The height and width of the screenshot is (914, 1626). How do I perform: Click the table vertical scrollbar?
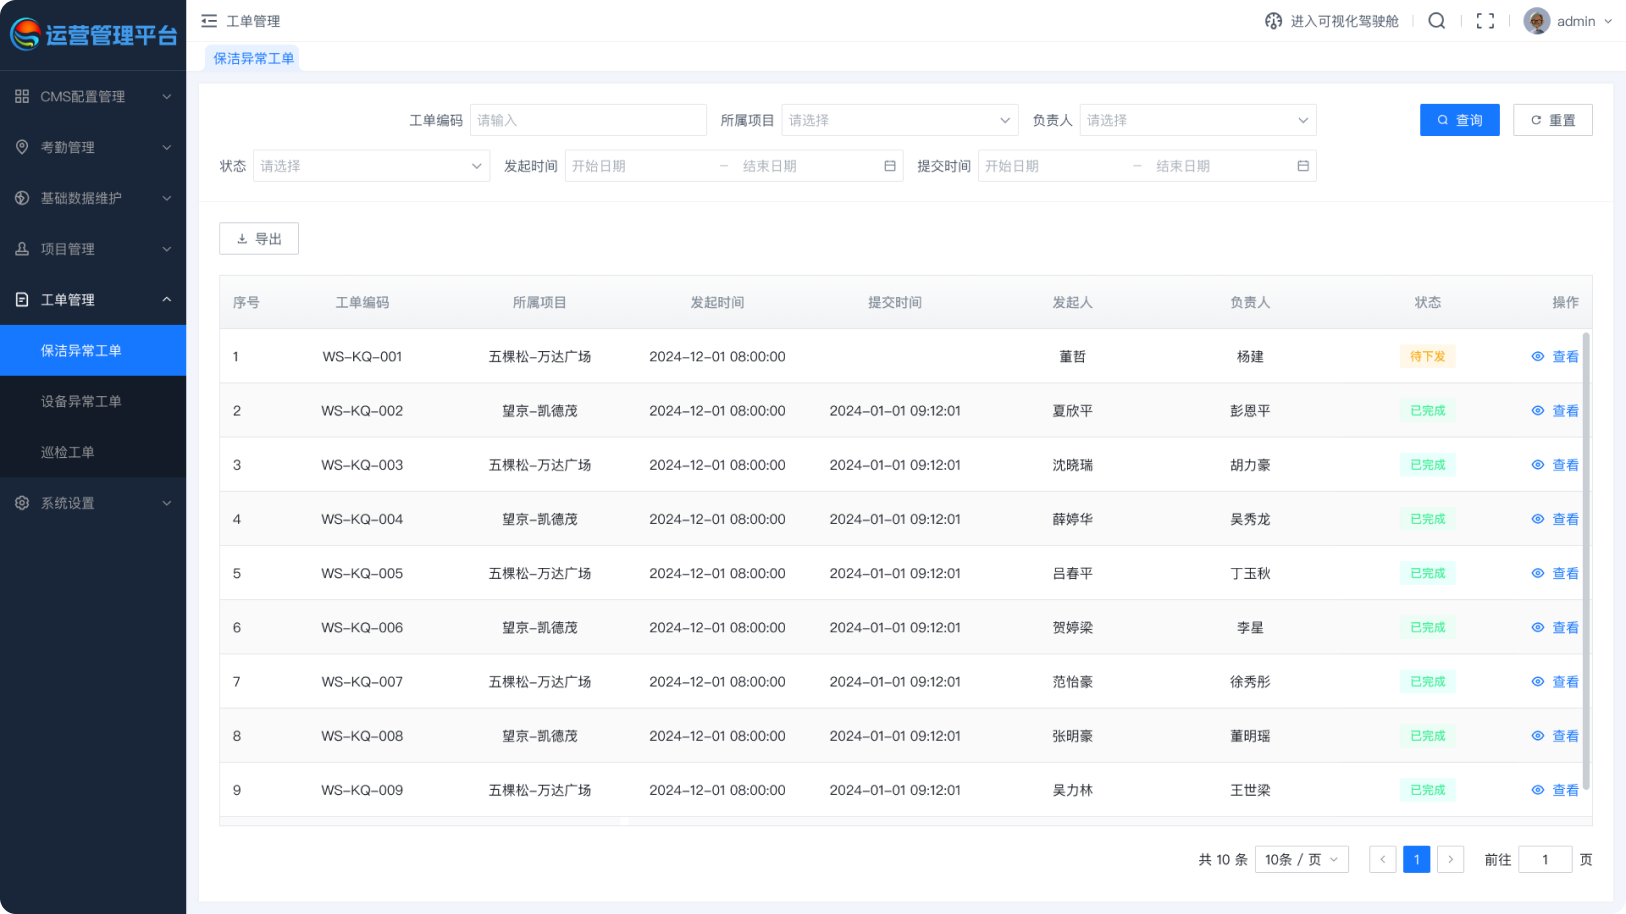[x=1586, y=563]
